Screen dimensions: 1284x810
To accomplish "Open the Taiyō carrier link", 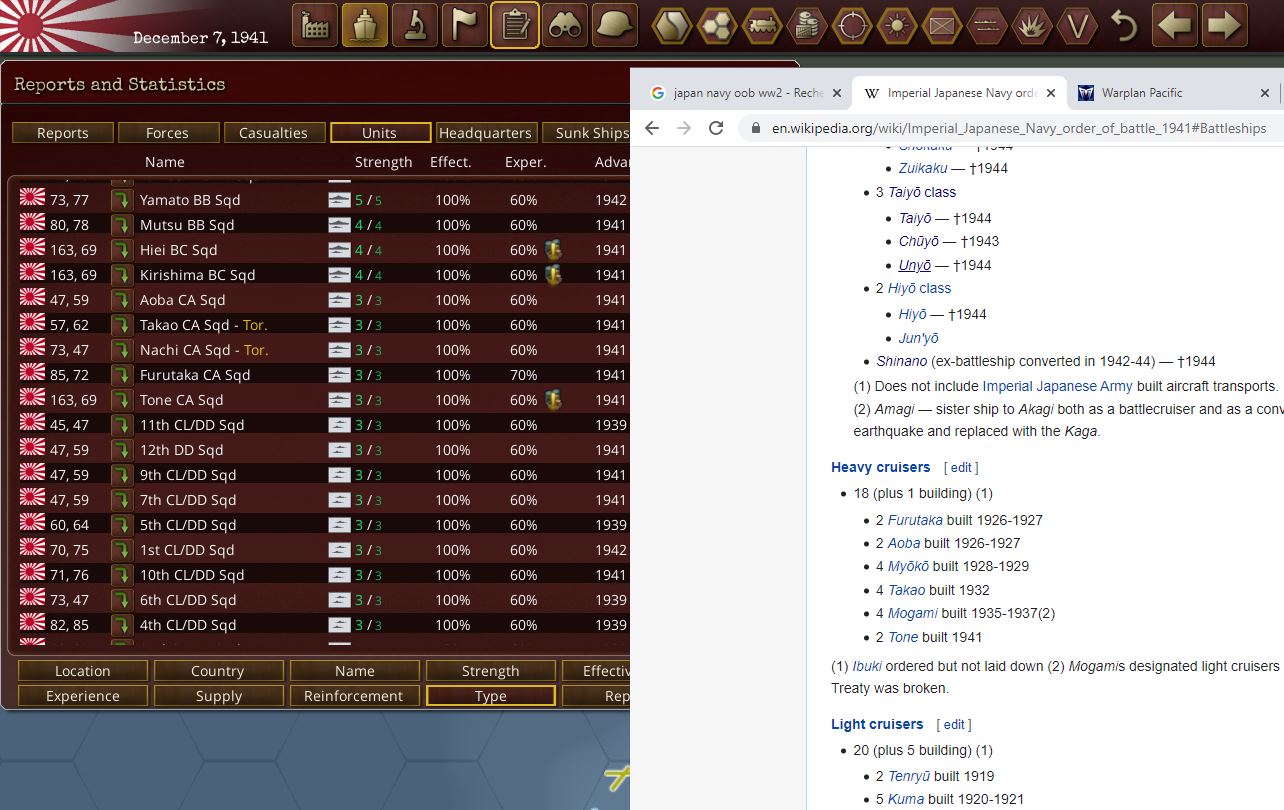I will coord(915,218).
